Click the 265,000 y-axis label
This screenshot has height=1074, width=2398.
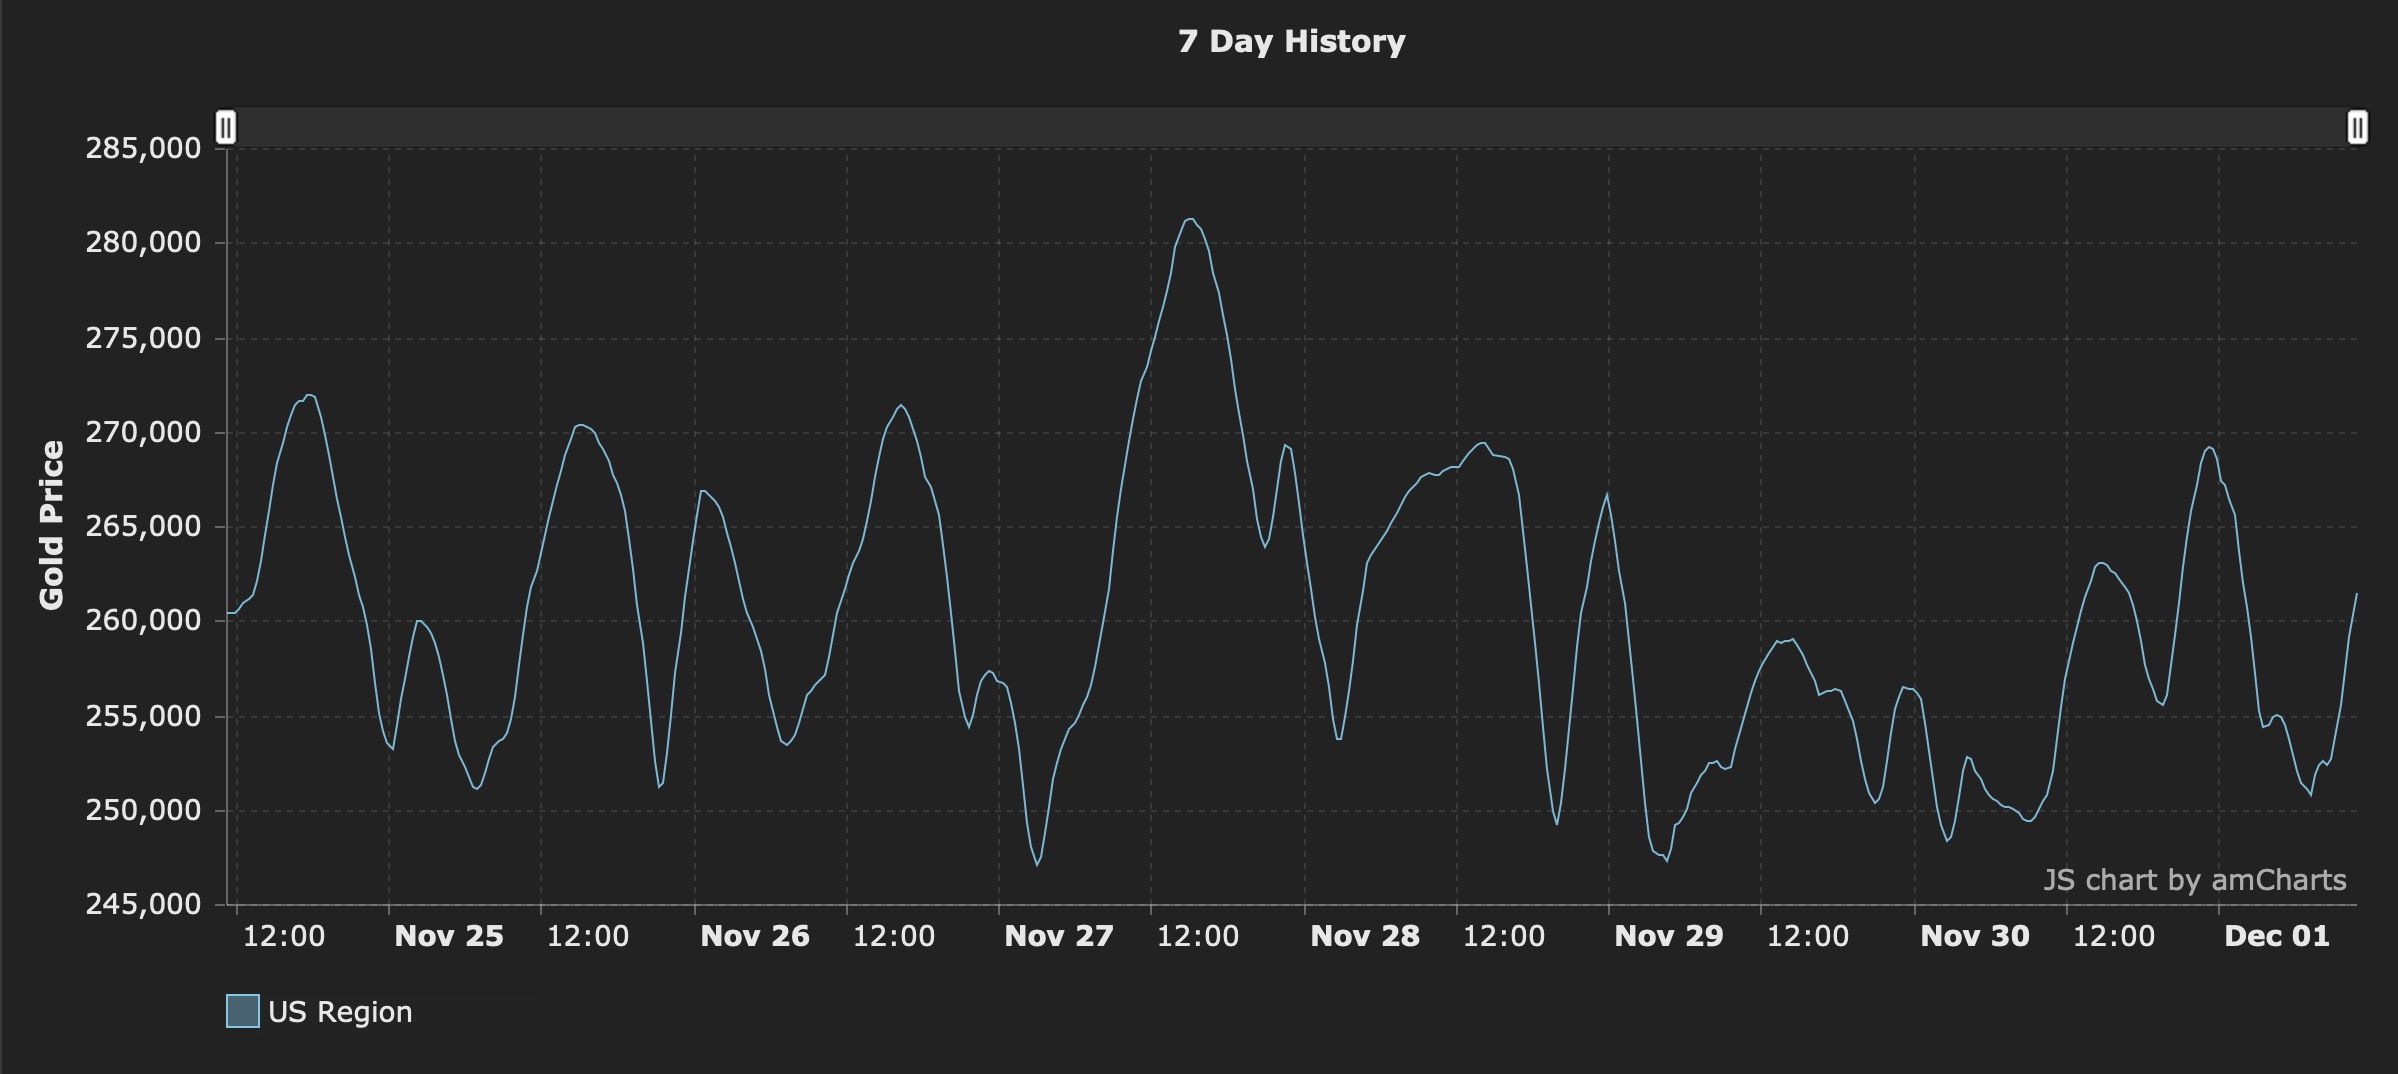pyautogui.click(x=143, y=526)
